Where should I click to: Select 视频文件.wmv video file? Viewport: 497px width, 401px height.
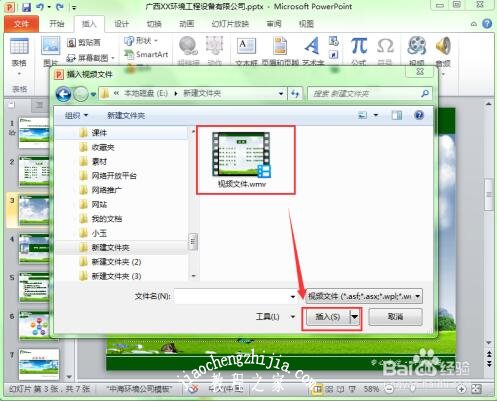click(242, 160)
